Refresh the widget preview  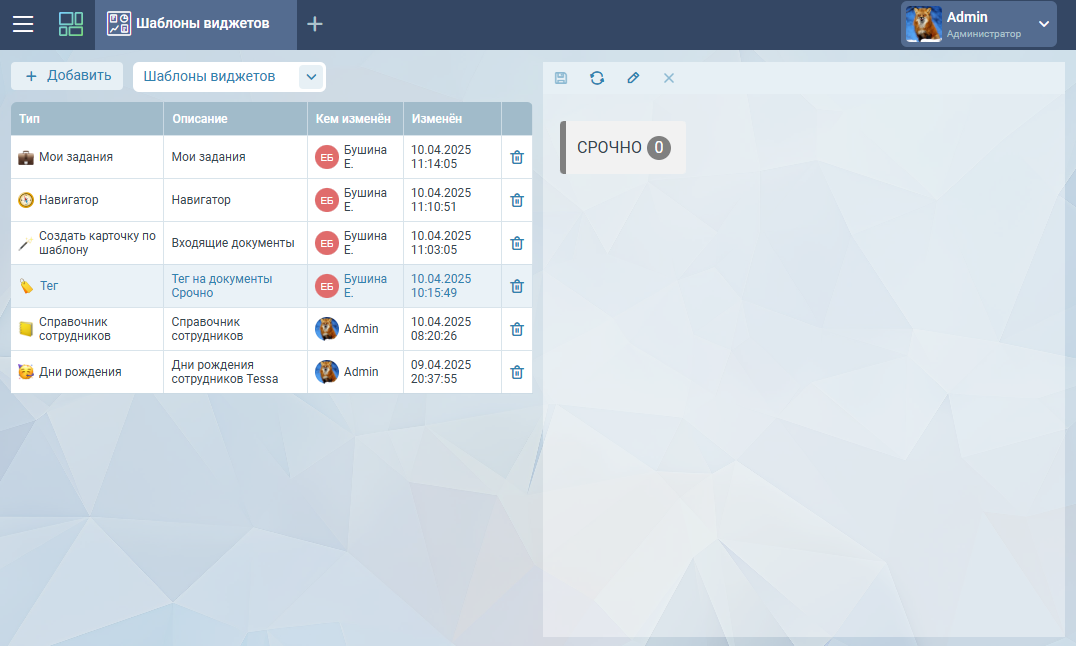(x=597, y=78)
